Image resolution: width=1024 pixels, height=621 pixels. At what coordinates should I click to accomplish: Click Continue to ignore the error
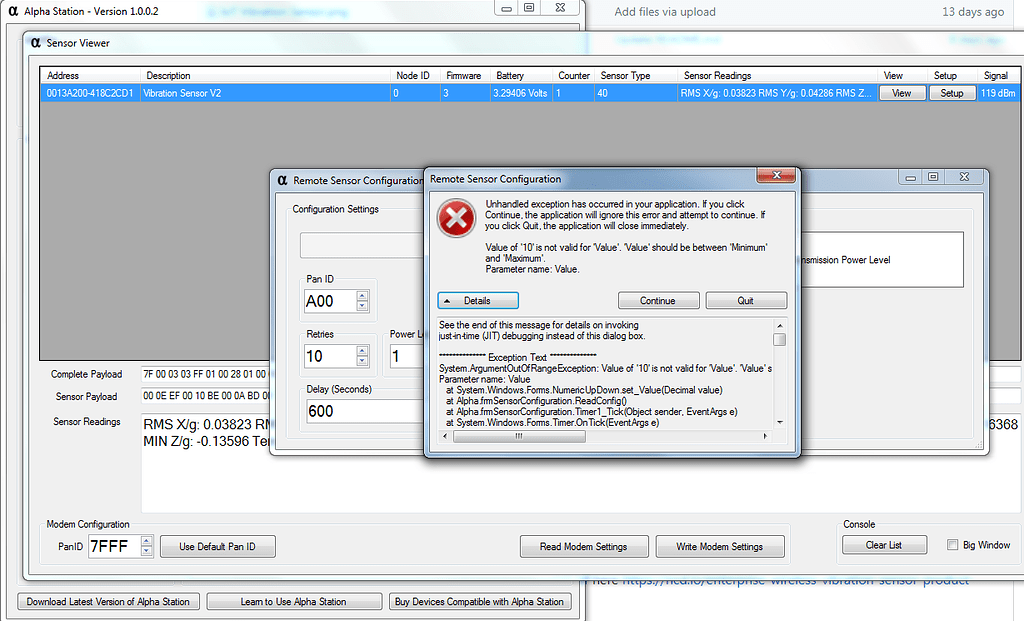(x=658, y=300)
